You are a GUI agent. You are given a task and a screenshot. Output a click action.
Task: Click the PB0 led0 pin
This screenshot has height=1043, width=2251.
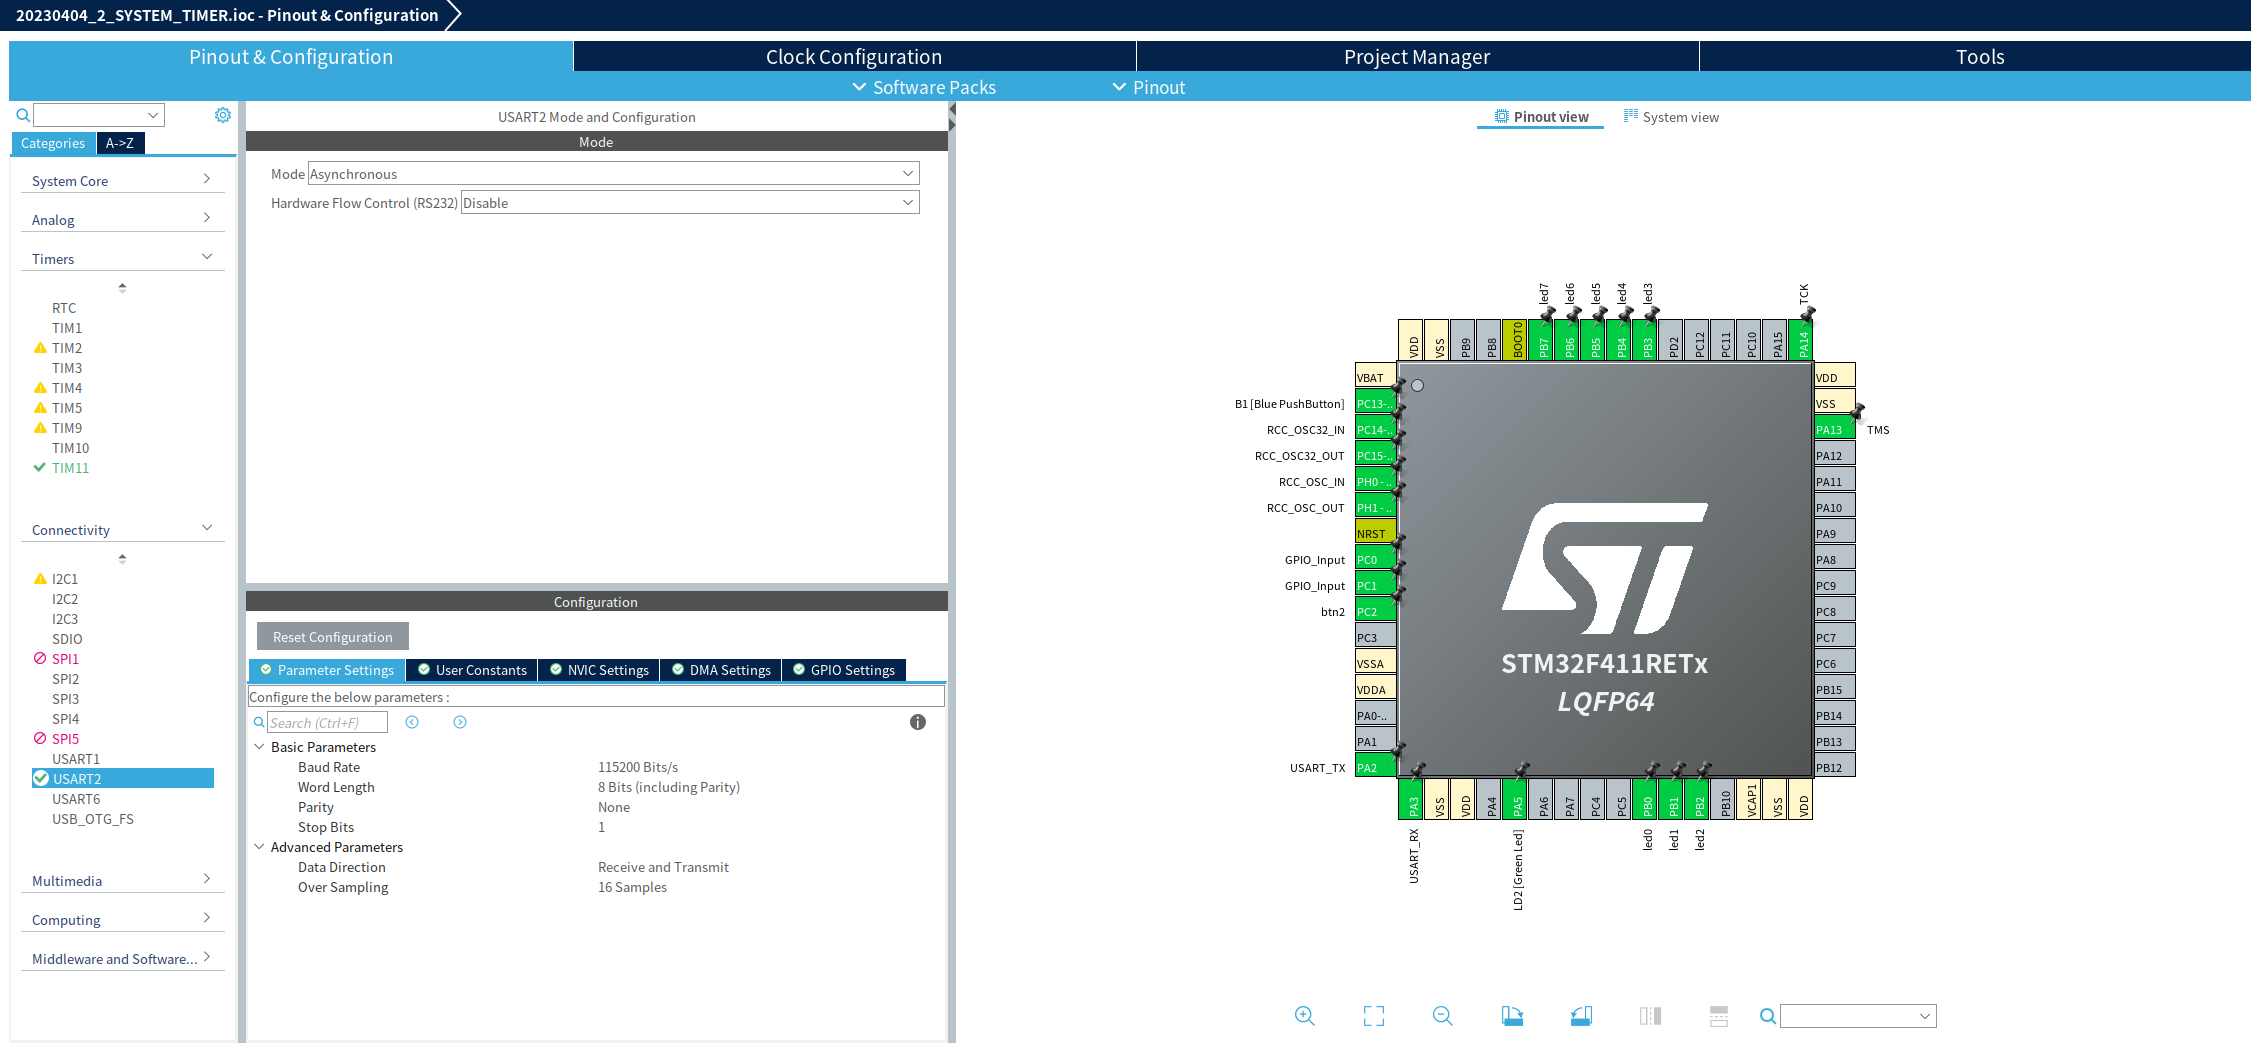(1647, 800)
